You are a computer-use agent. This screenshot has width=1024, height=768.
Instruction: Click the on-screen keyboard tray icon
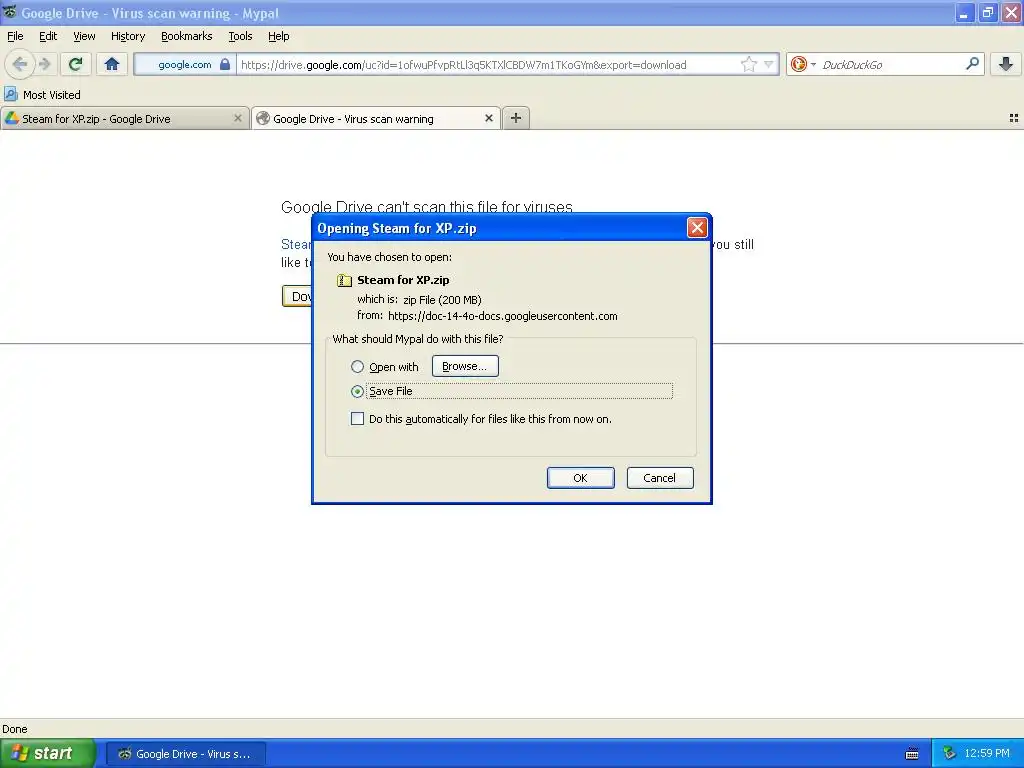[x=912, y=754]
